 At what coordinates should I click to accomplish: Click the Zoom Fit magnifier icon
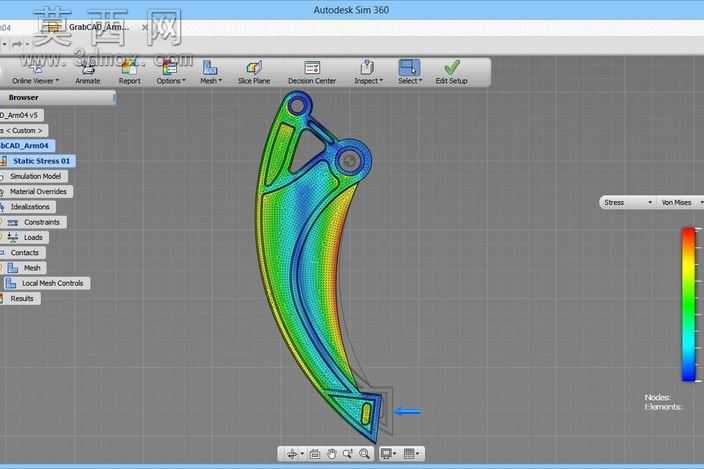[364, 454]
